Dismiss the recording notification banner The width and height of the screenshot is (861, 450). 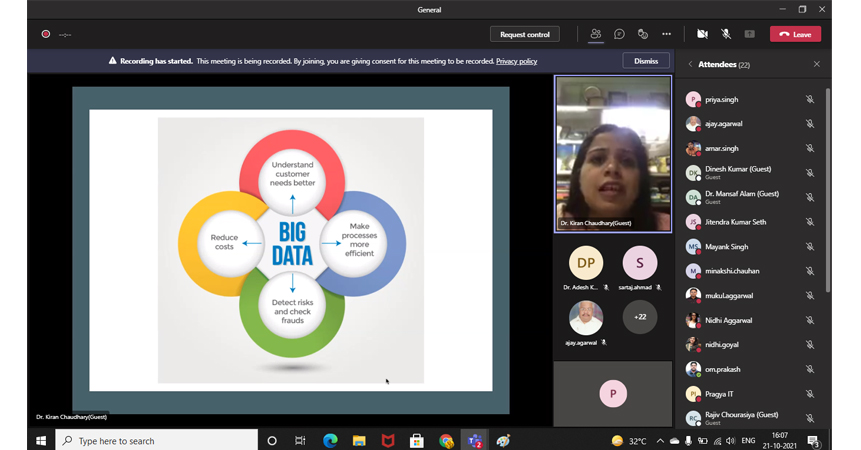tap(646, 61)
